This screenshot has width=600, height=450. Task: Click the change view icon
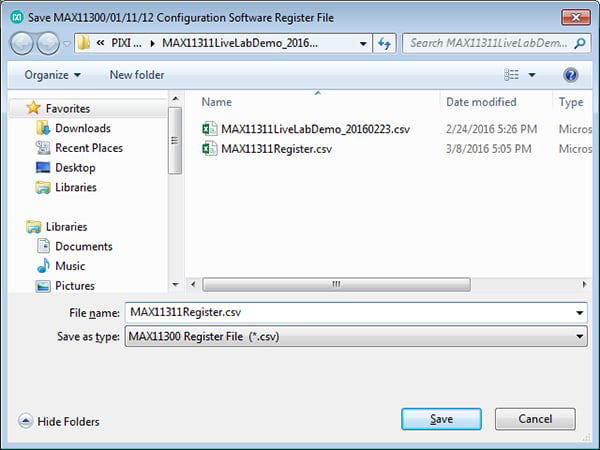pos(512,75)
